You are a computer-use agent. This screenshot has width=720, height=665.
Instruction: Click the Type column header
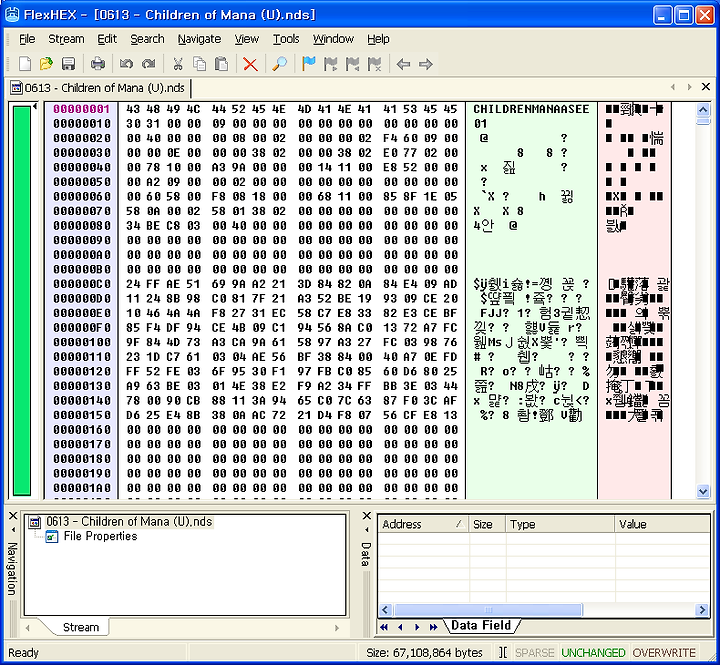(560, 524)
